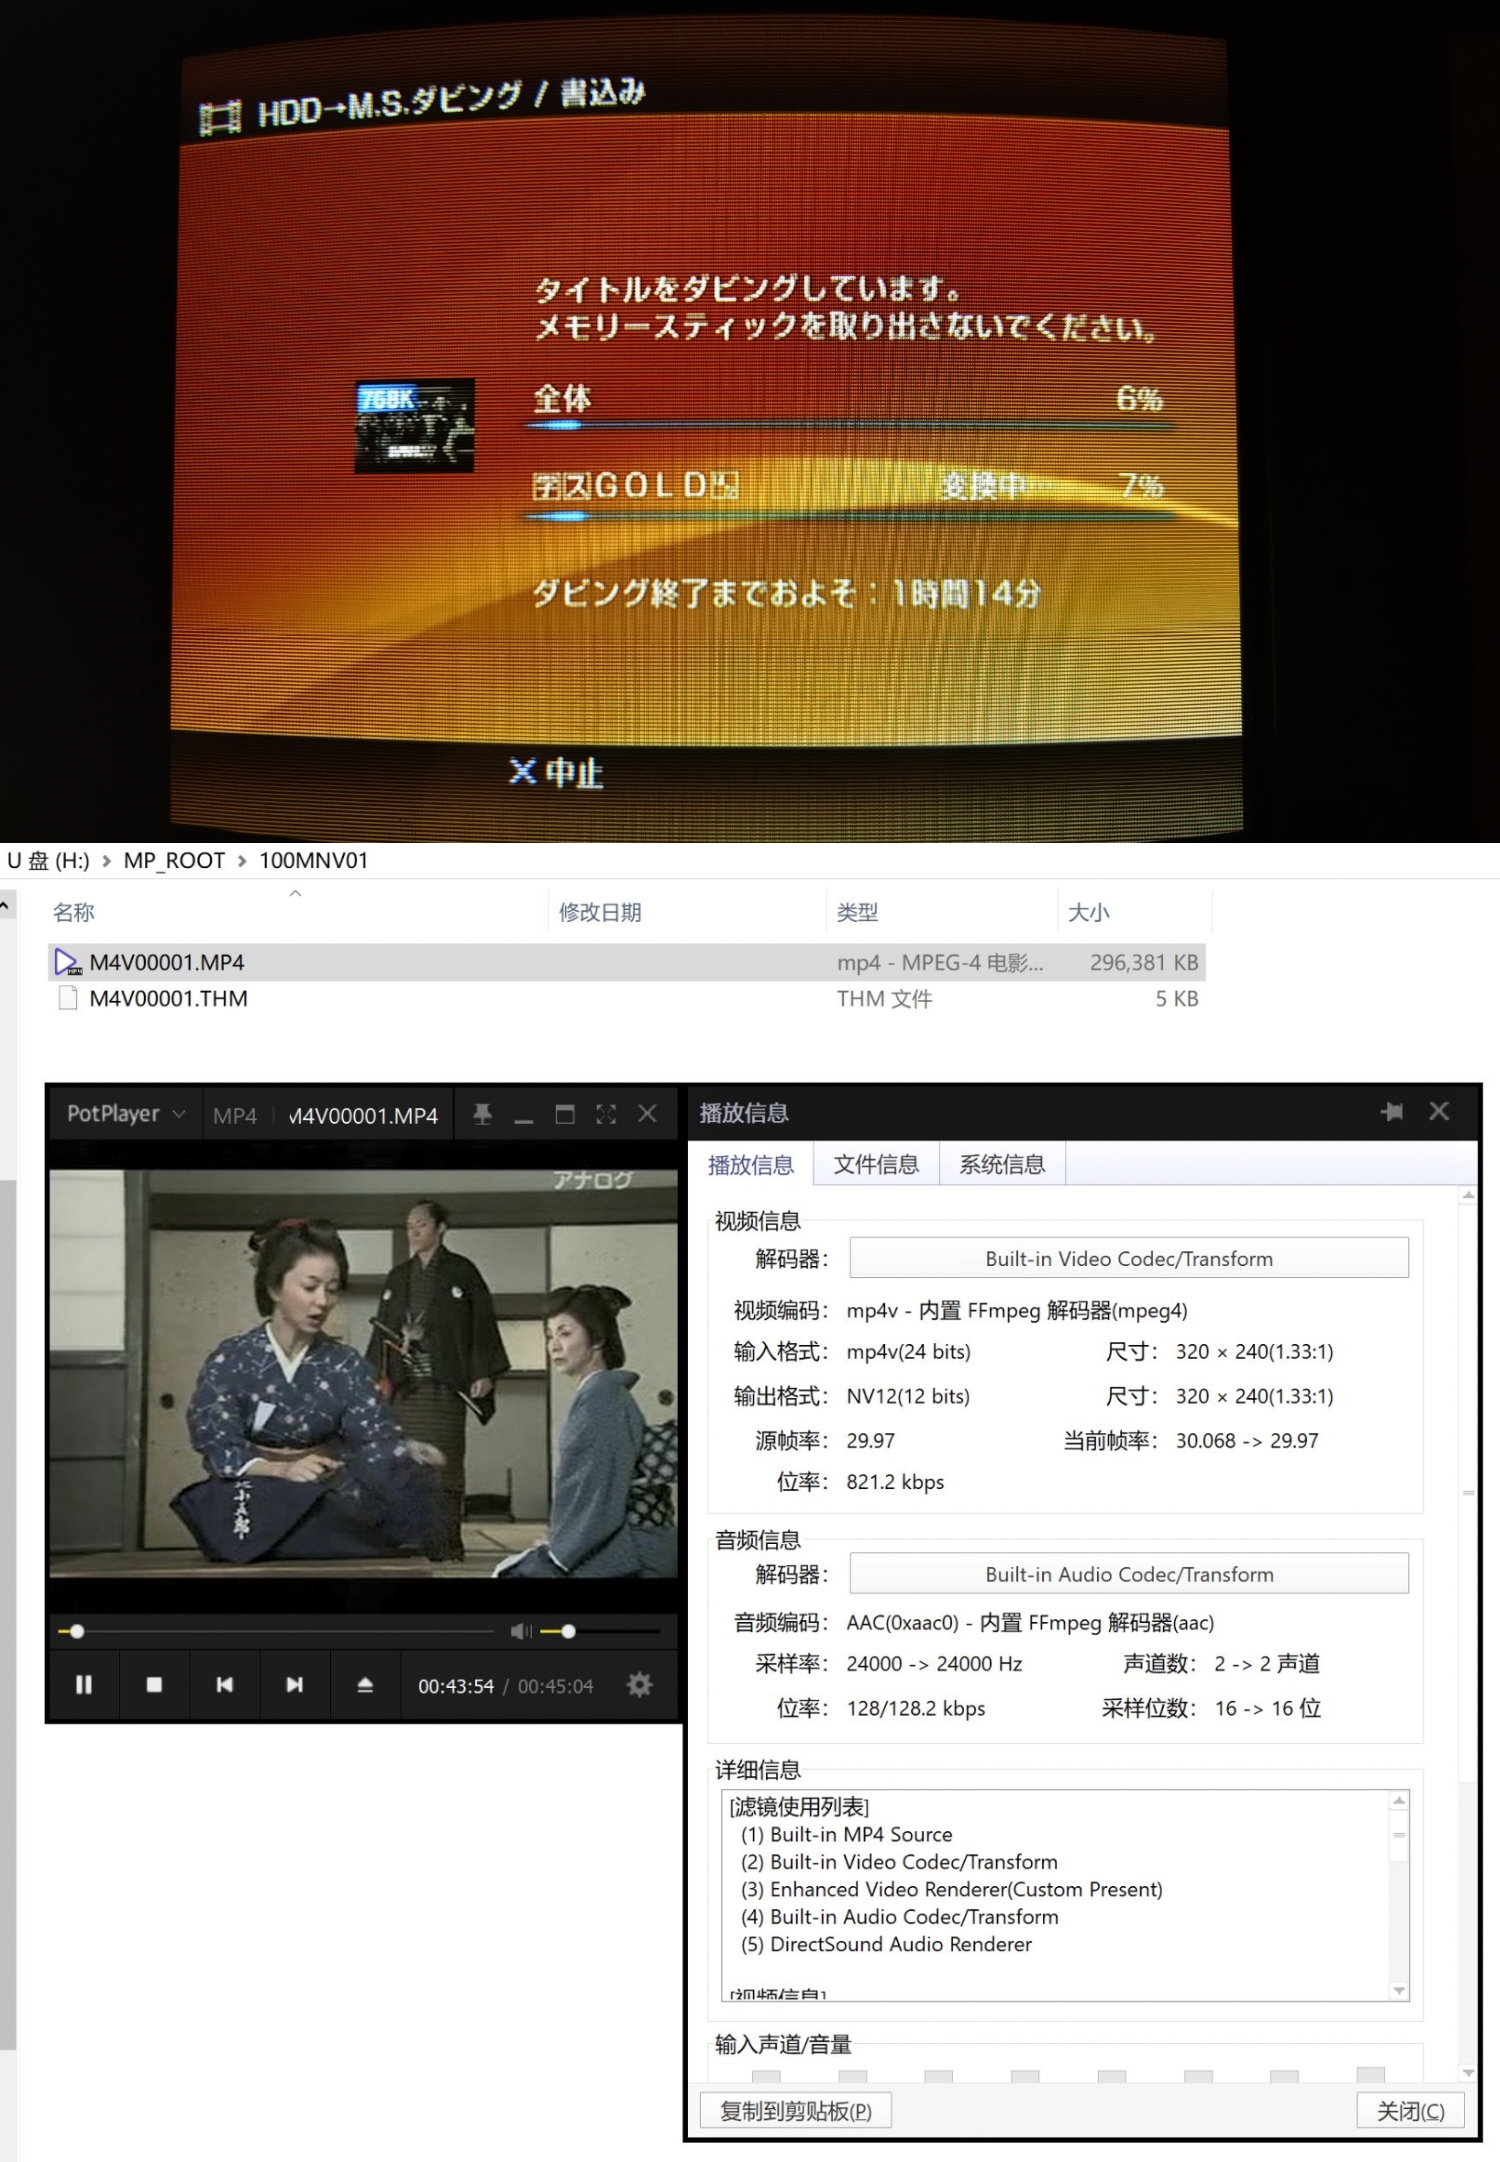Adjust the volume slider
1500x2162 pixels.
click(568, 1632)
